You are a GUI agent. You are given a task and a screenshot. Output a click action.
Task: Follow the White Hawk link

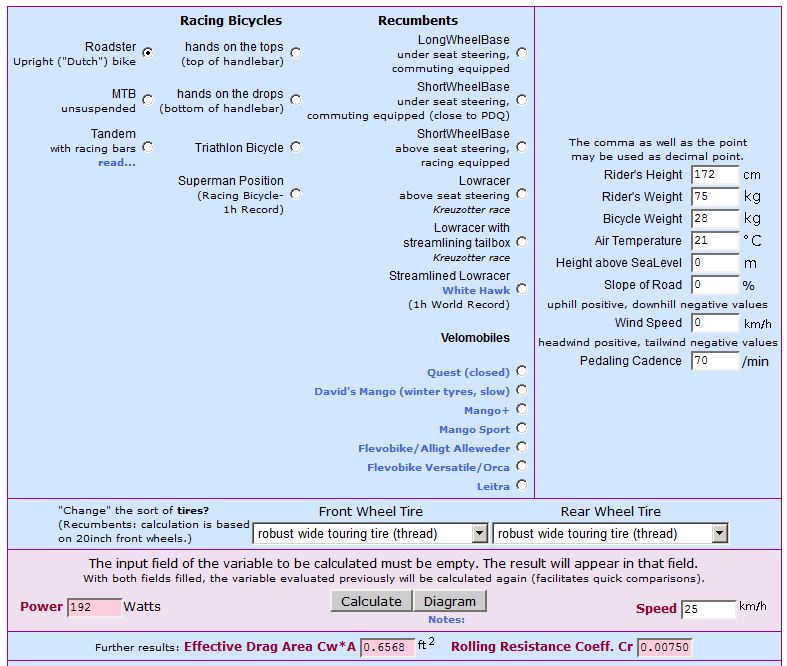[x=476, y=290]
